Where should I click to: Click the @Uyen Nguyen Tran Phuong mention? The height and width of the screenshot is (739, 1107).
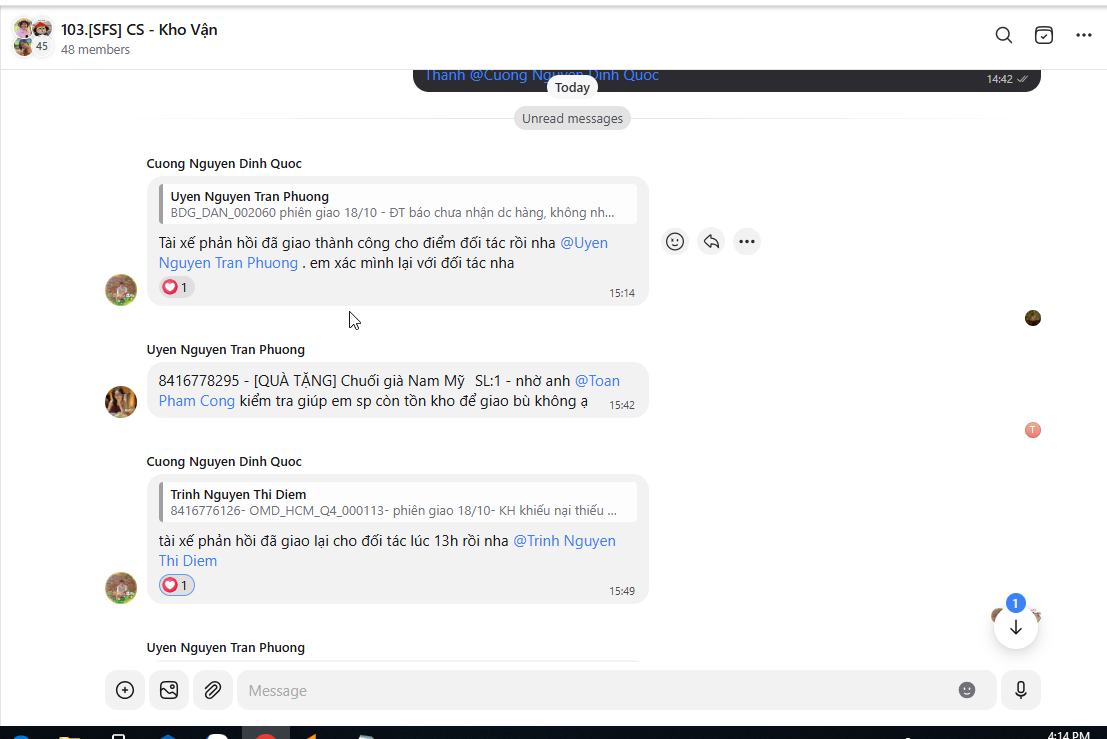[383, 253]
